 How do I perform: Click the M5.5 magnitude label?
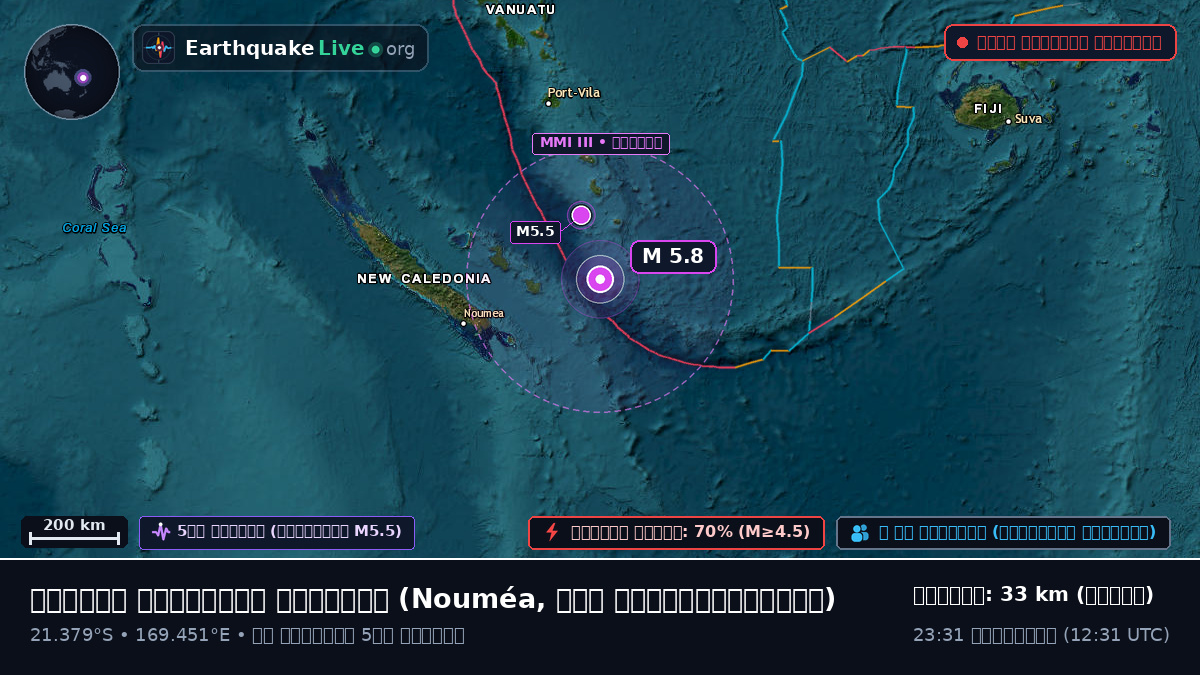coord(535,232)
